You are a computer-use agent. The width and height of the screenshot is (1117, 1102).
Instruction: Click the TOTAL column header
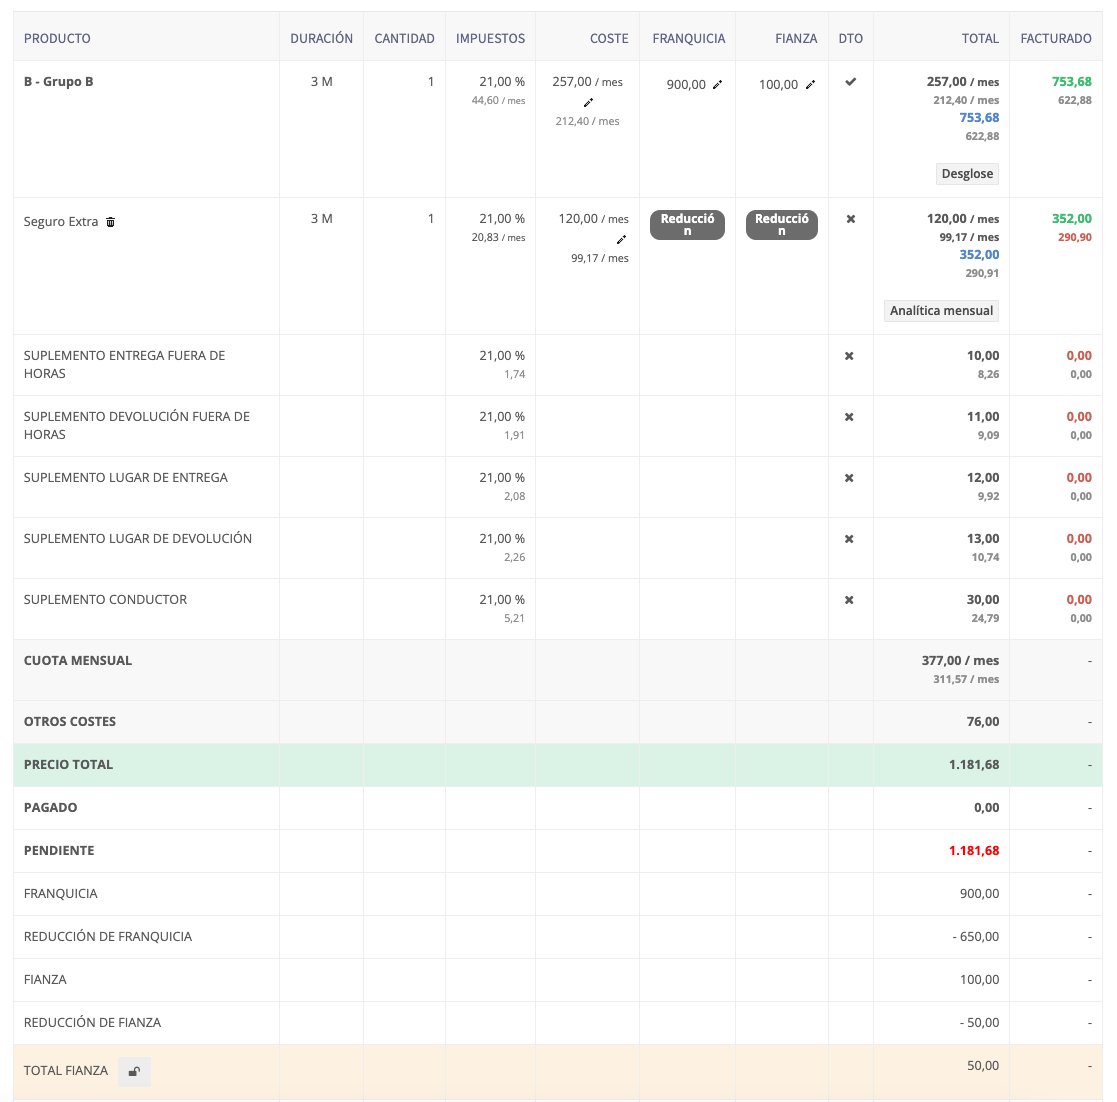tap(980, 38)
